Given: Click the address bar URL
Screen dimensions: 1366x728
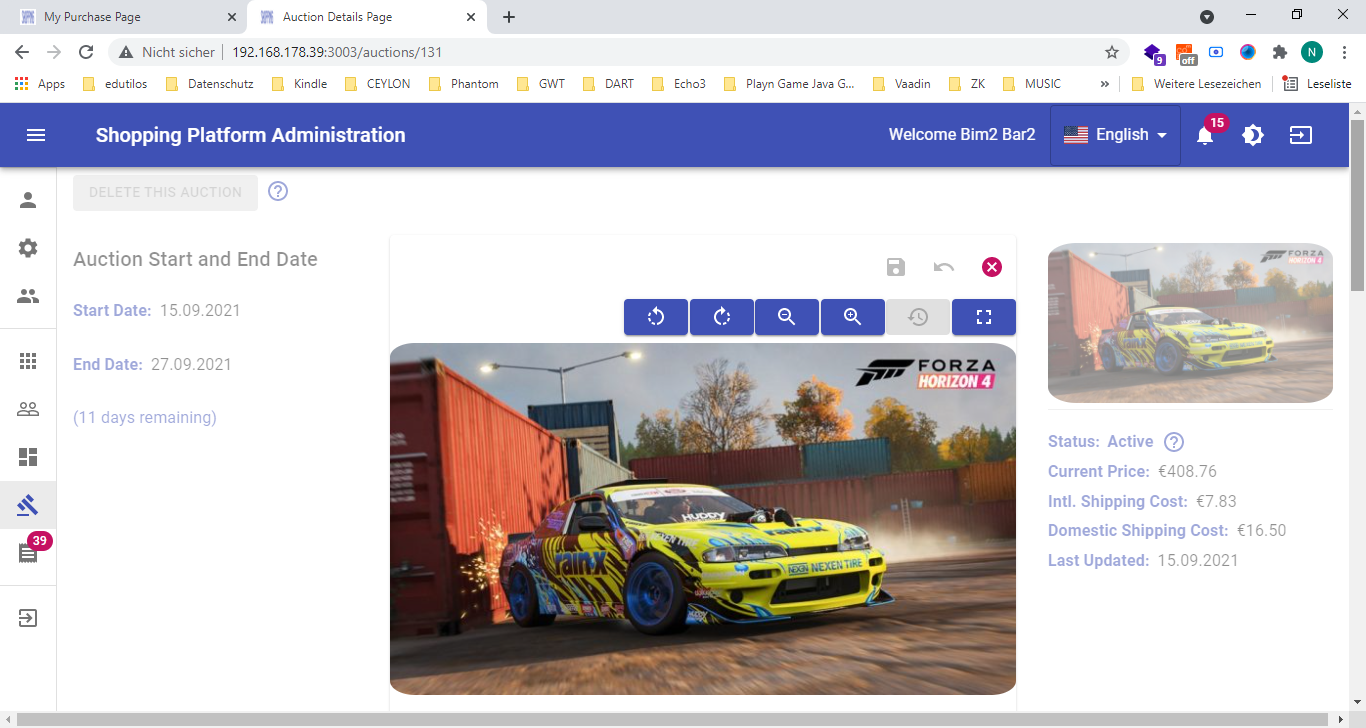Looking at the screenshot, I should coord(337,52).
